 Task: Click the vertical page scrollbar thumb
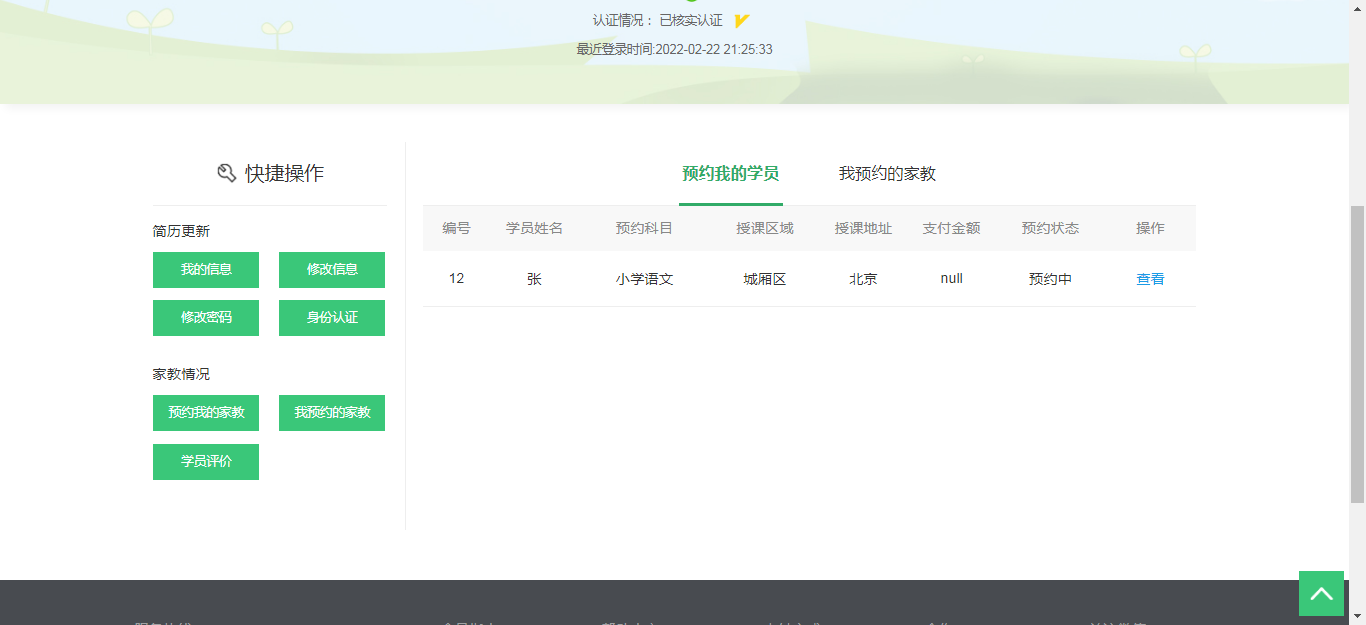pyautogui.click(x=1357, y=350)
